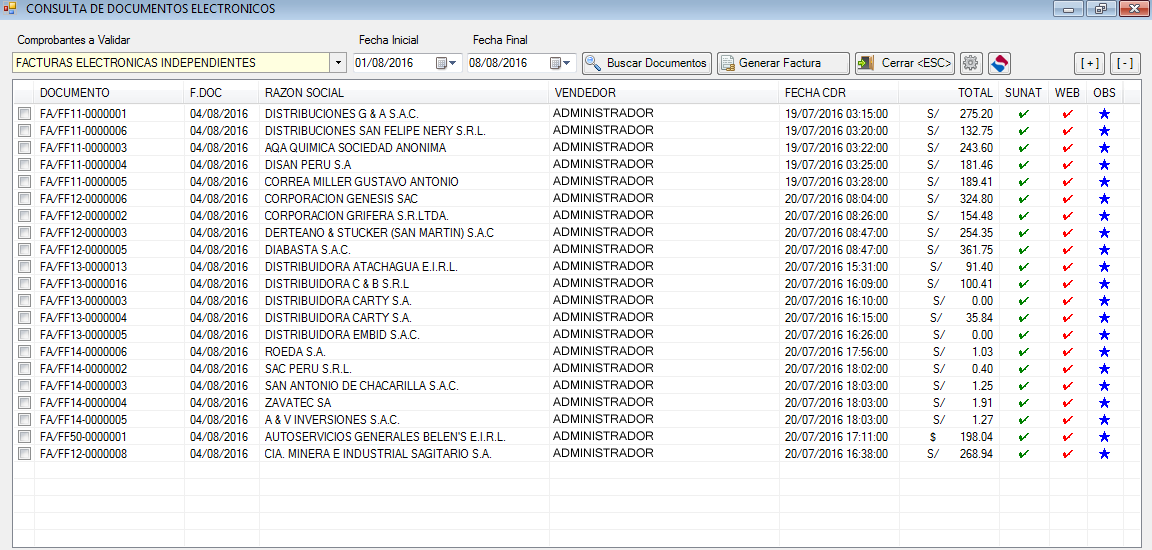
Task: Check the box for FA/FF11-0000006
Action: click(x=24, y=131)
